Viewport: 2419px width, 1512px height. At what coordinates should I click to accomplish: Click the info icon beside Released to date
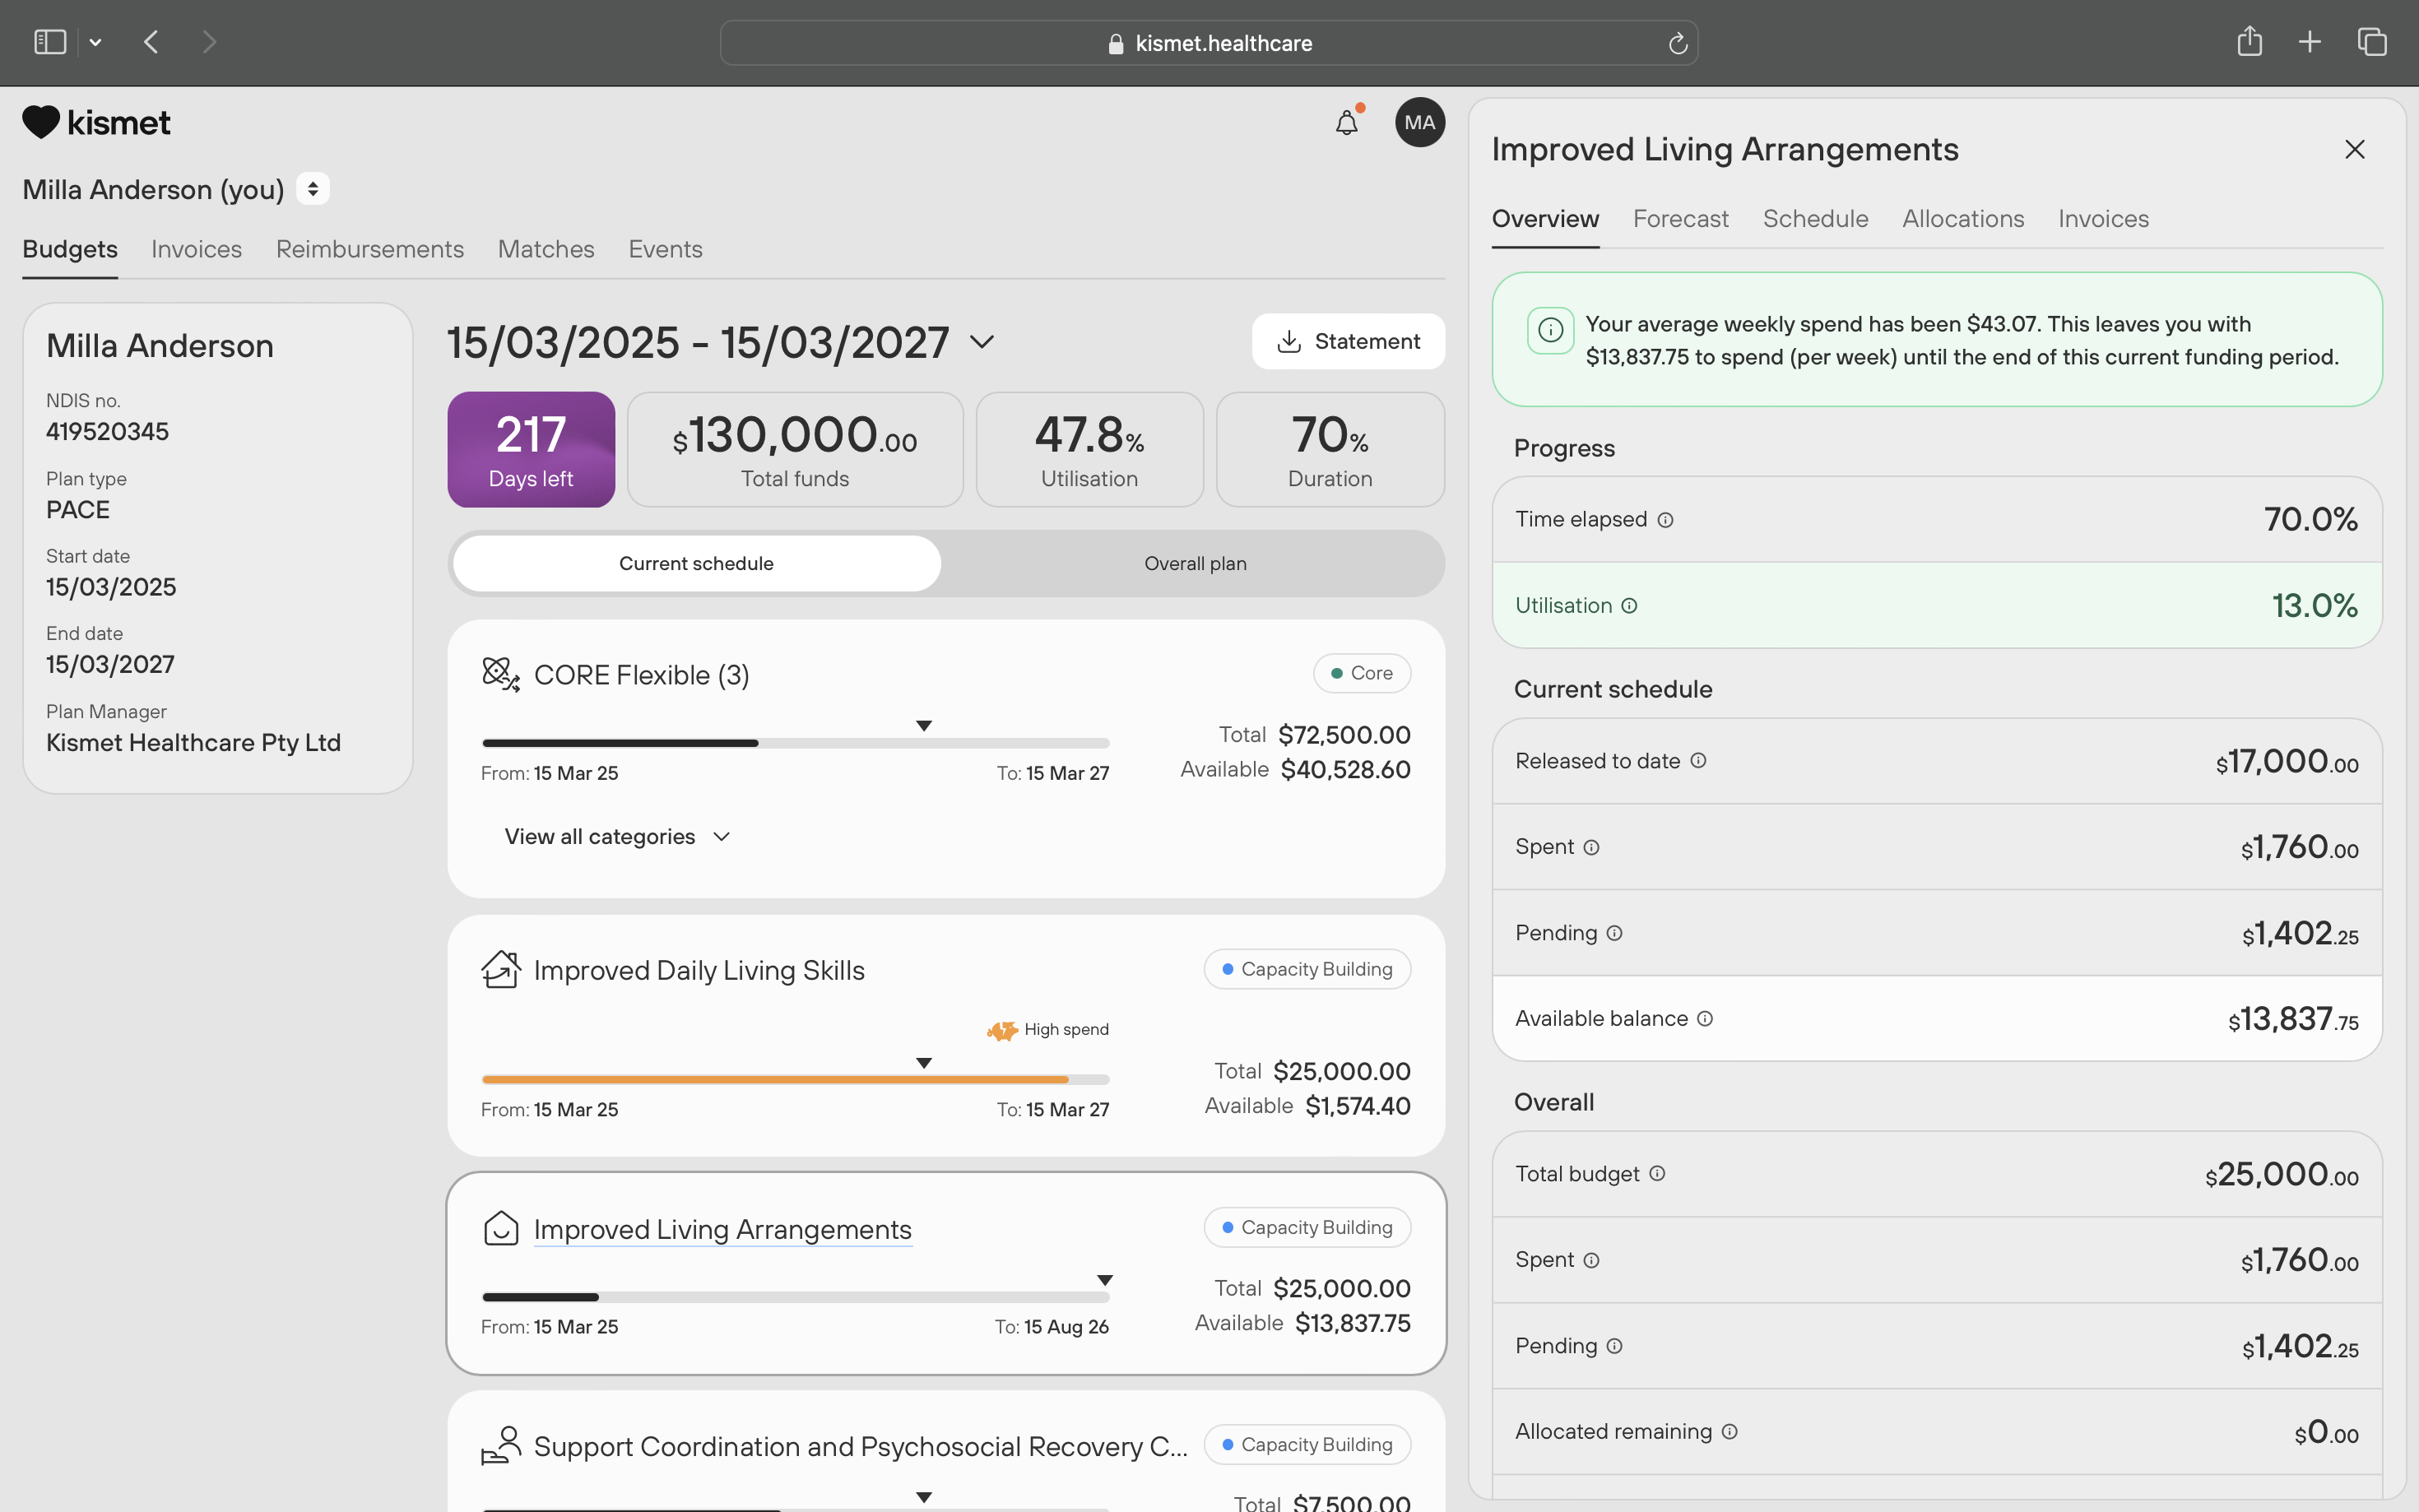pos(1698,761)
